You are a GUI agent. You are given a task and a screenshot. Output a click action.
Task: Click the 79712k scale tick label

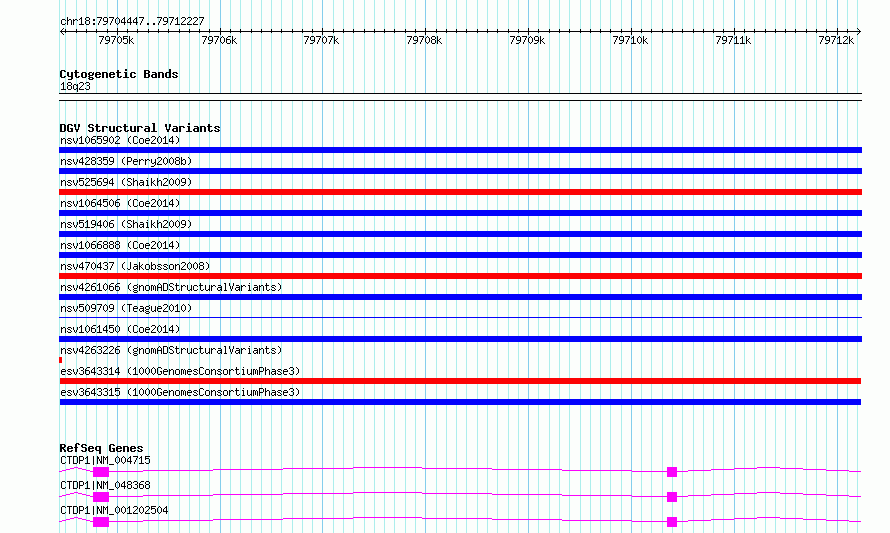click(x=836, y=40)
